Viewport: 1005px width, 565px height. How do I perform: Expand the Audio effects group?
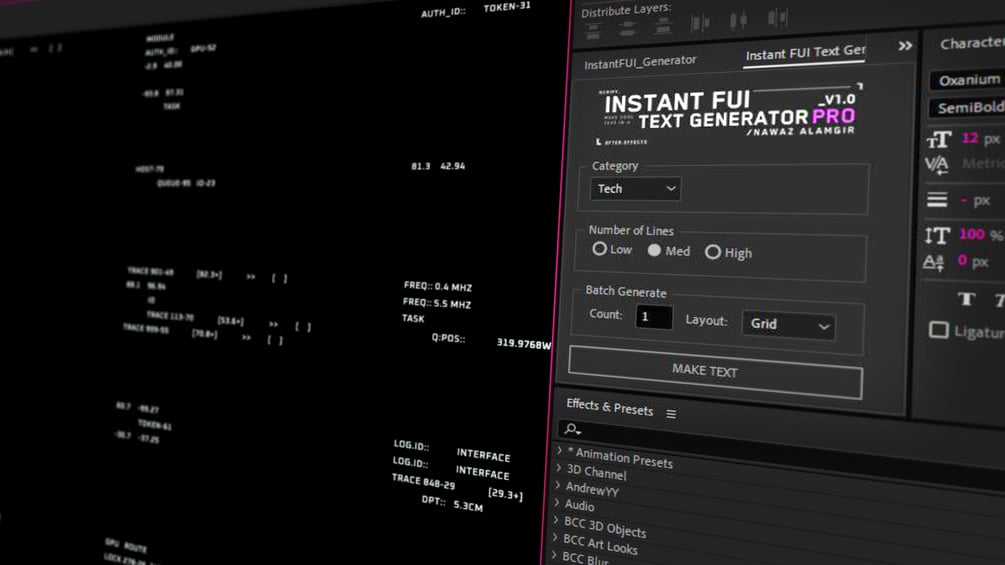(558, 502)
